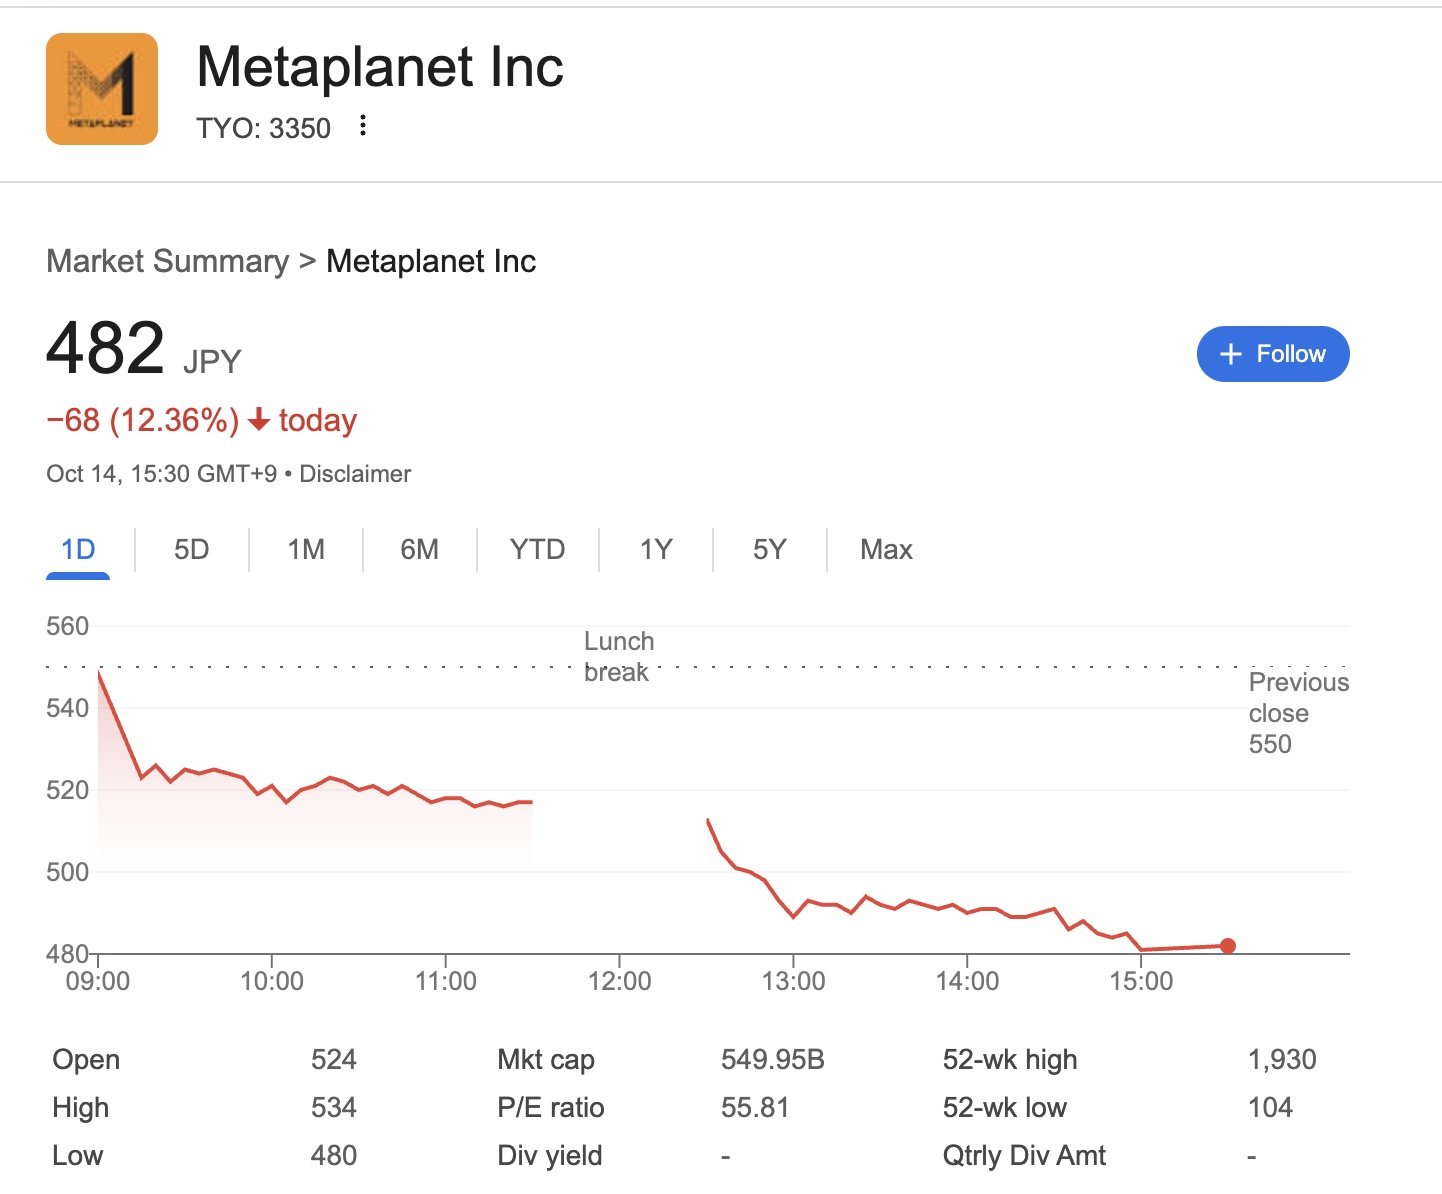
Task: Click the Previous close 550 label
Action: point(1297,713)
